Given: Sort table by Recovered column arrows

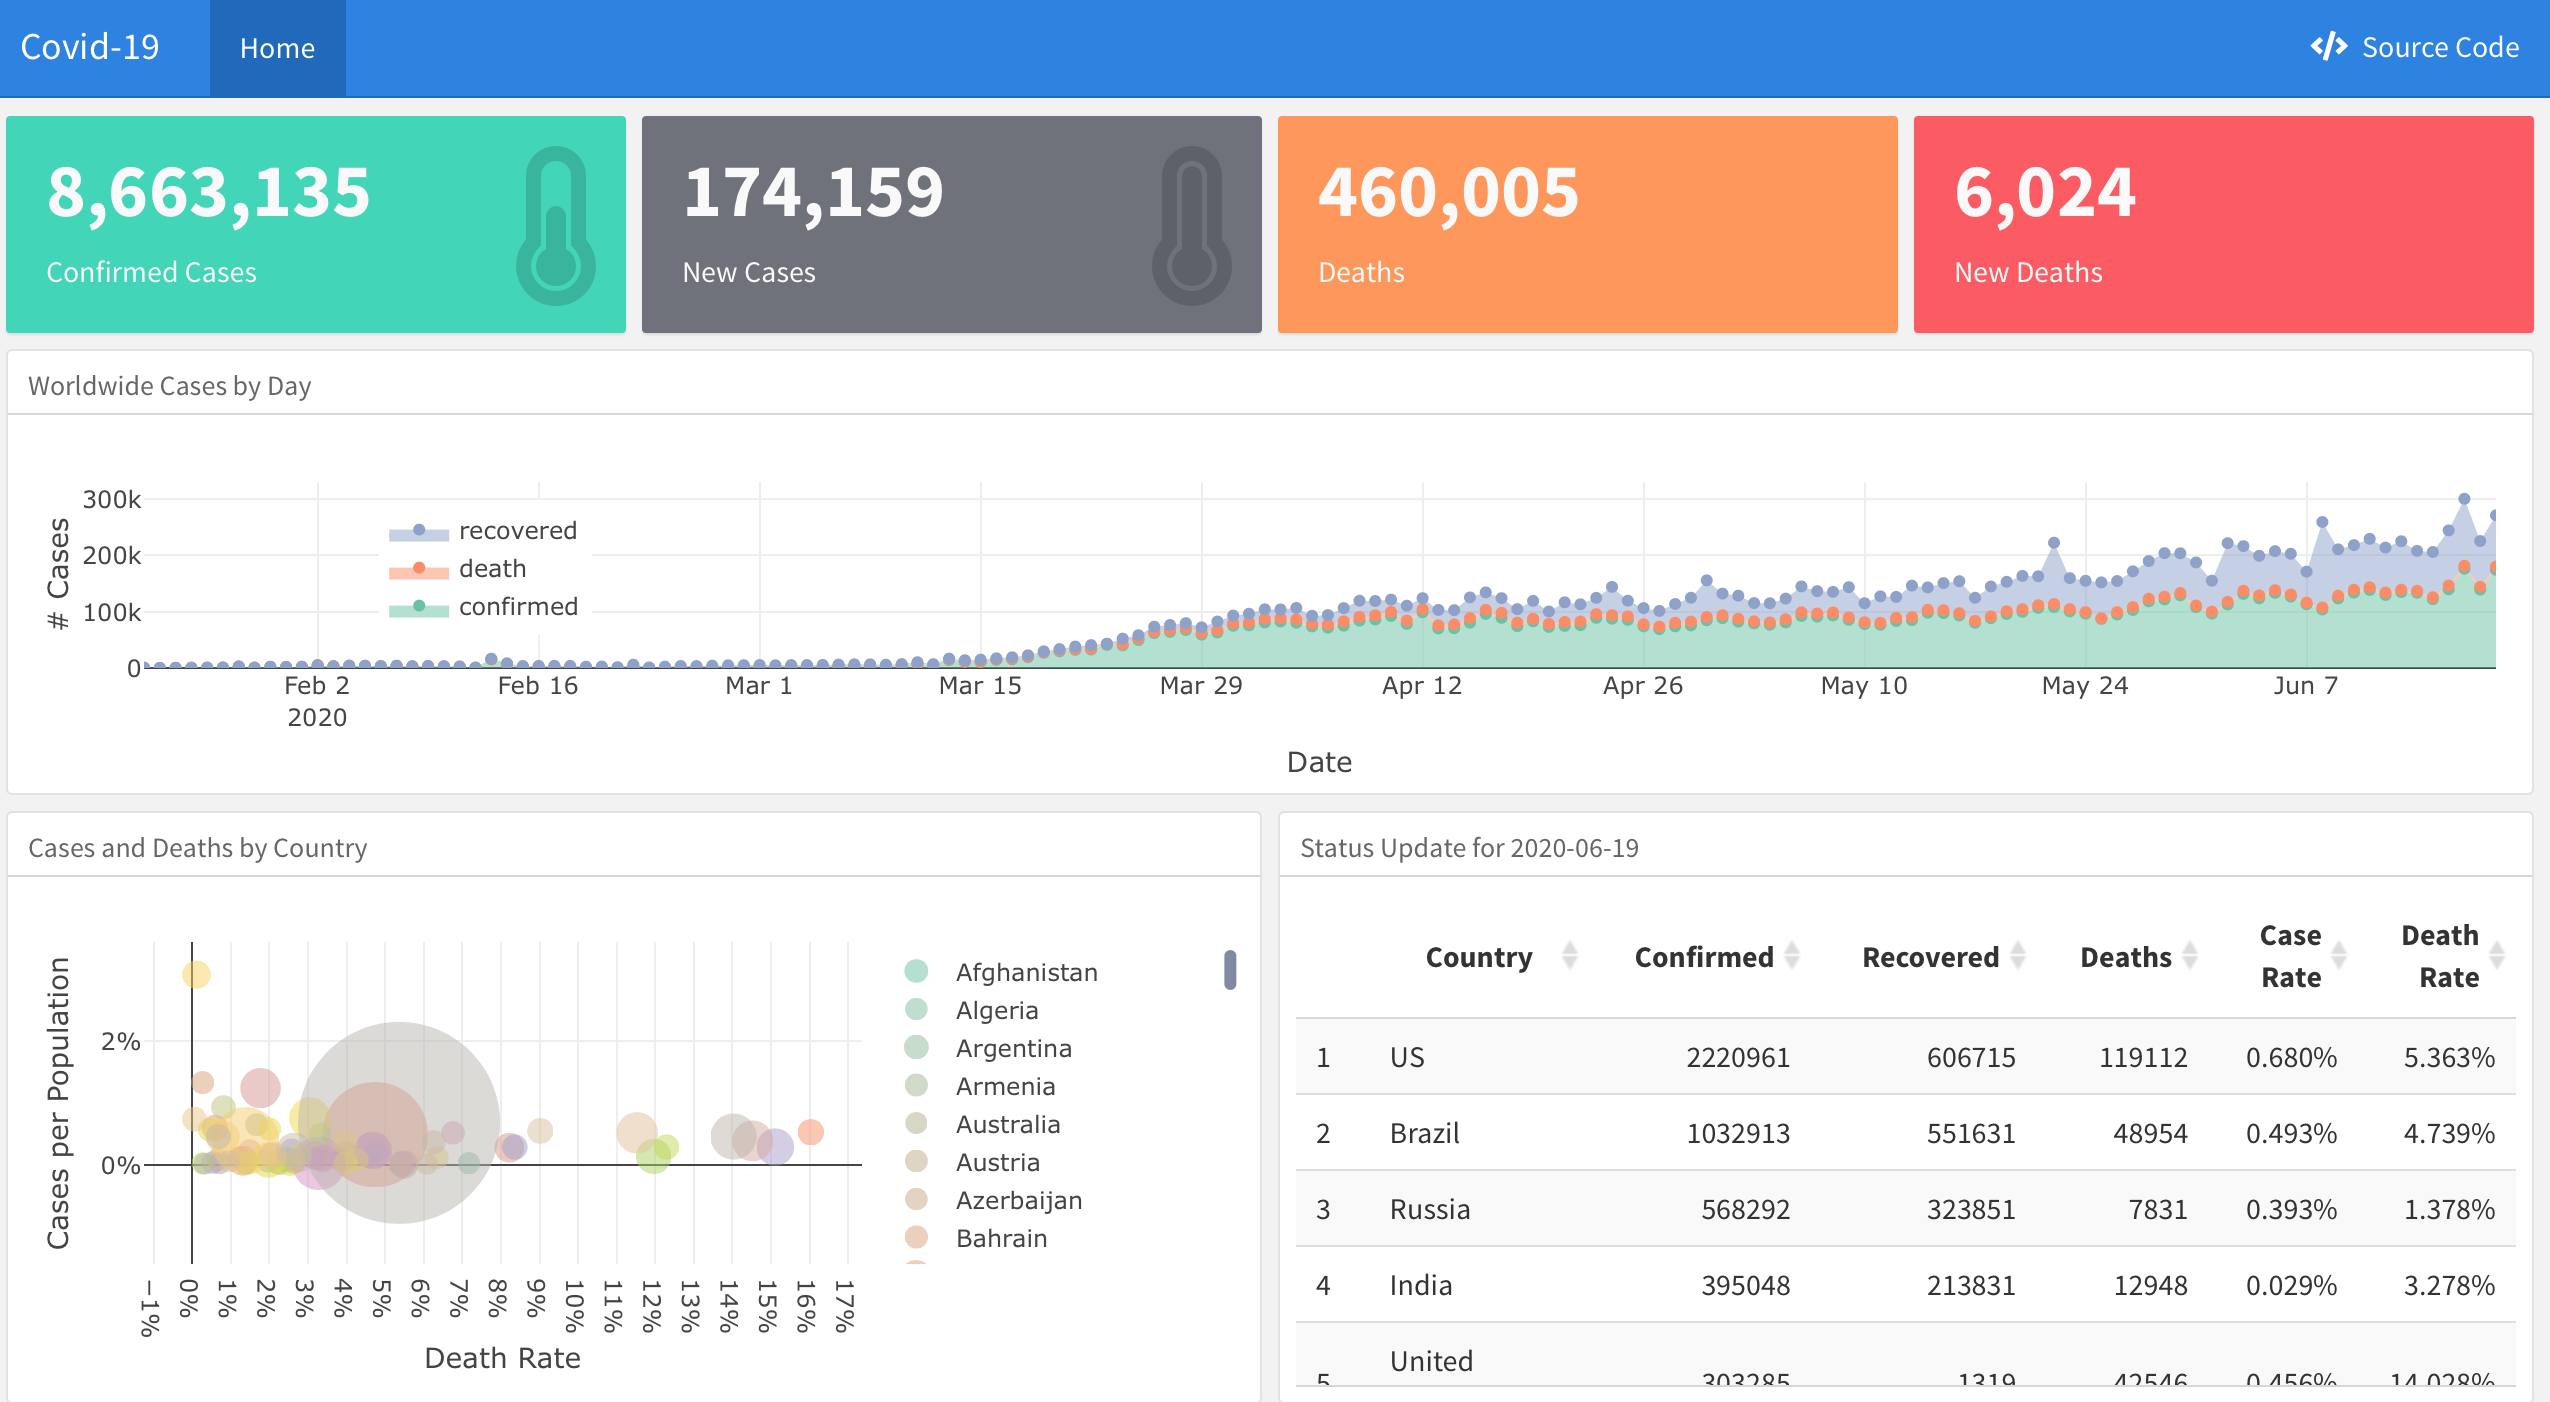Looking at the screenshot, I should 2018,956.
